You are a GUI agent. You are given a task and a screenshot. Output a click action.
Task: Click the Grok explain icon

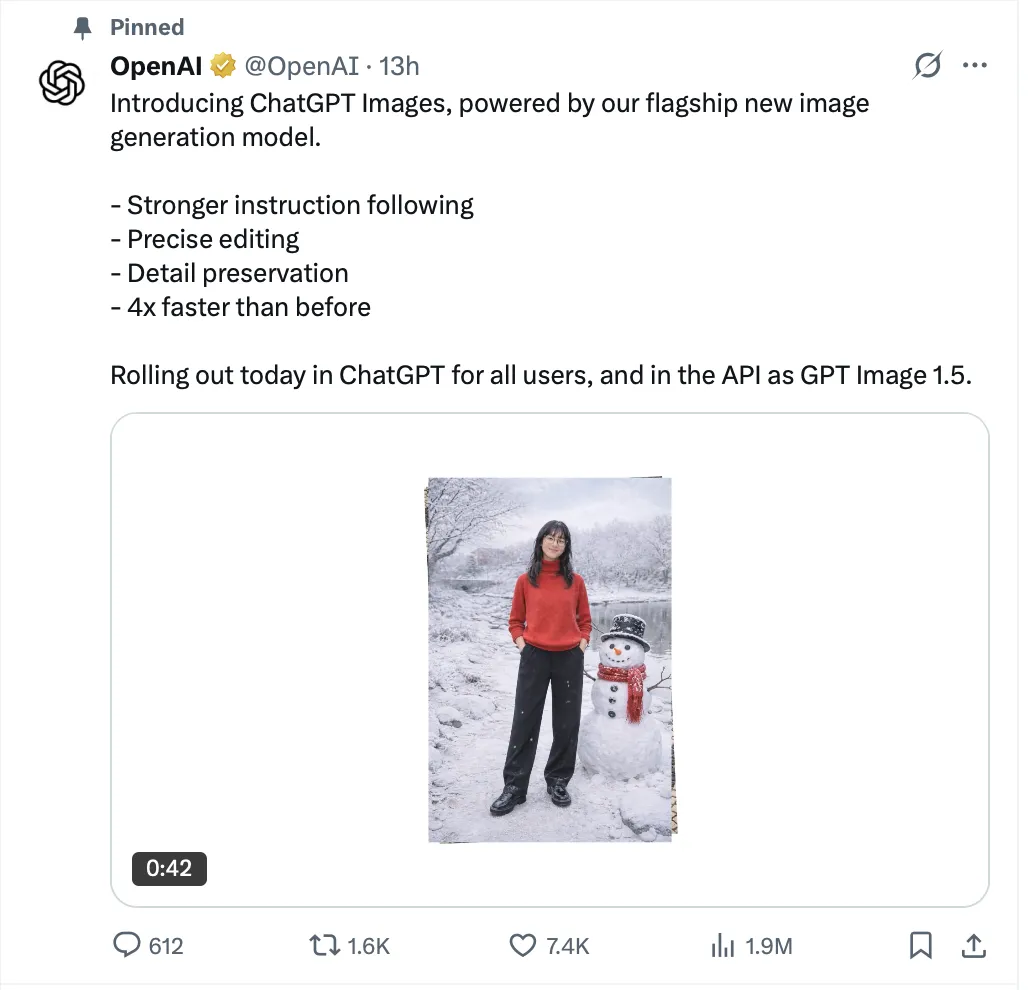pyautogui.click(x=927, y=65)
